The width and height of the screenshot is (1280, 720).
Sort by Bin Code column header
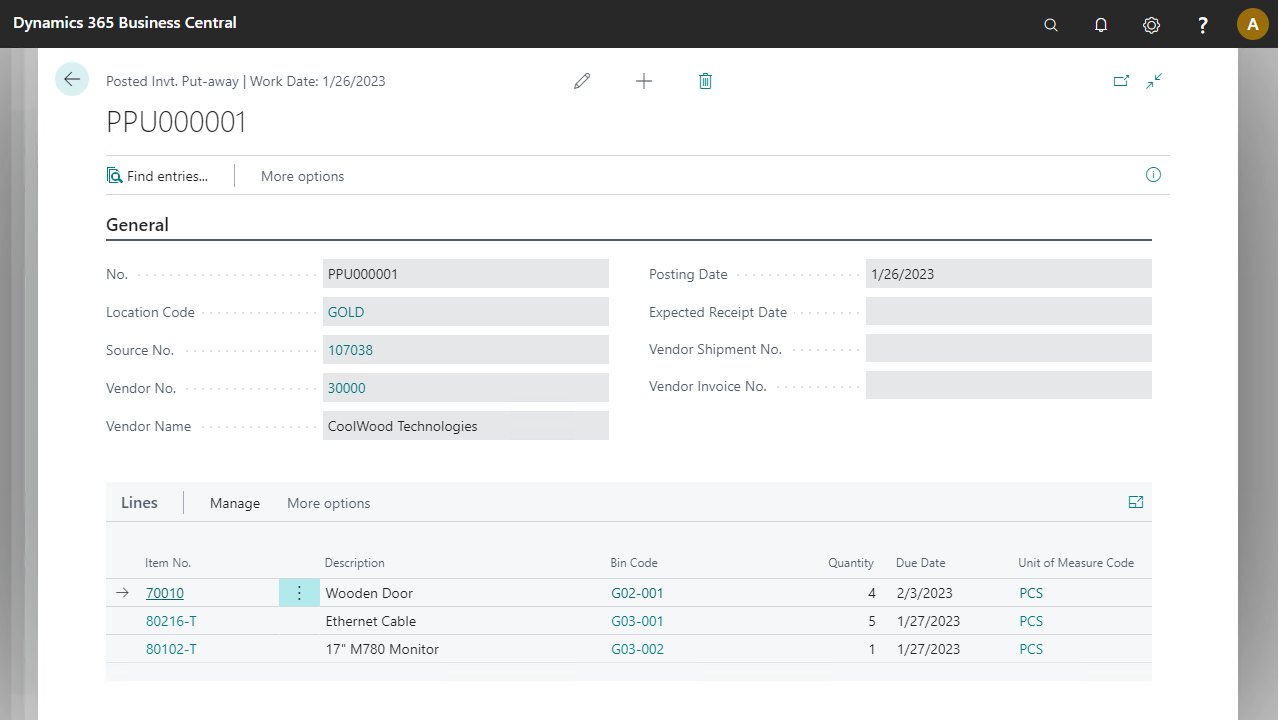click(634, 563)
